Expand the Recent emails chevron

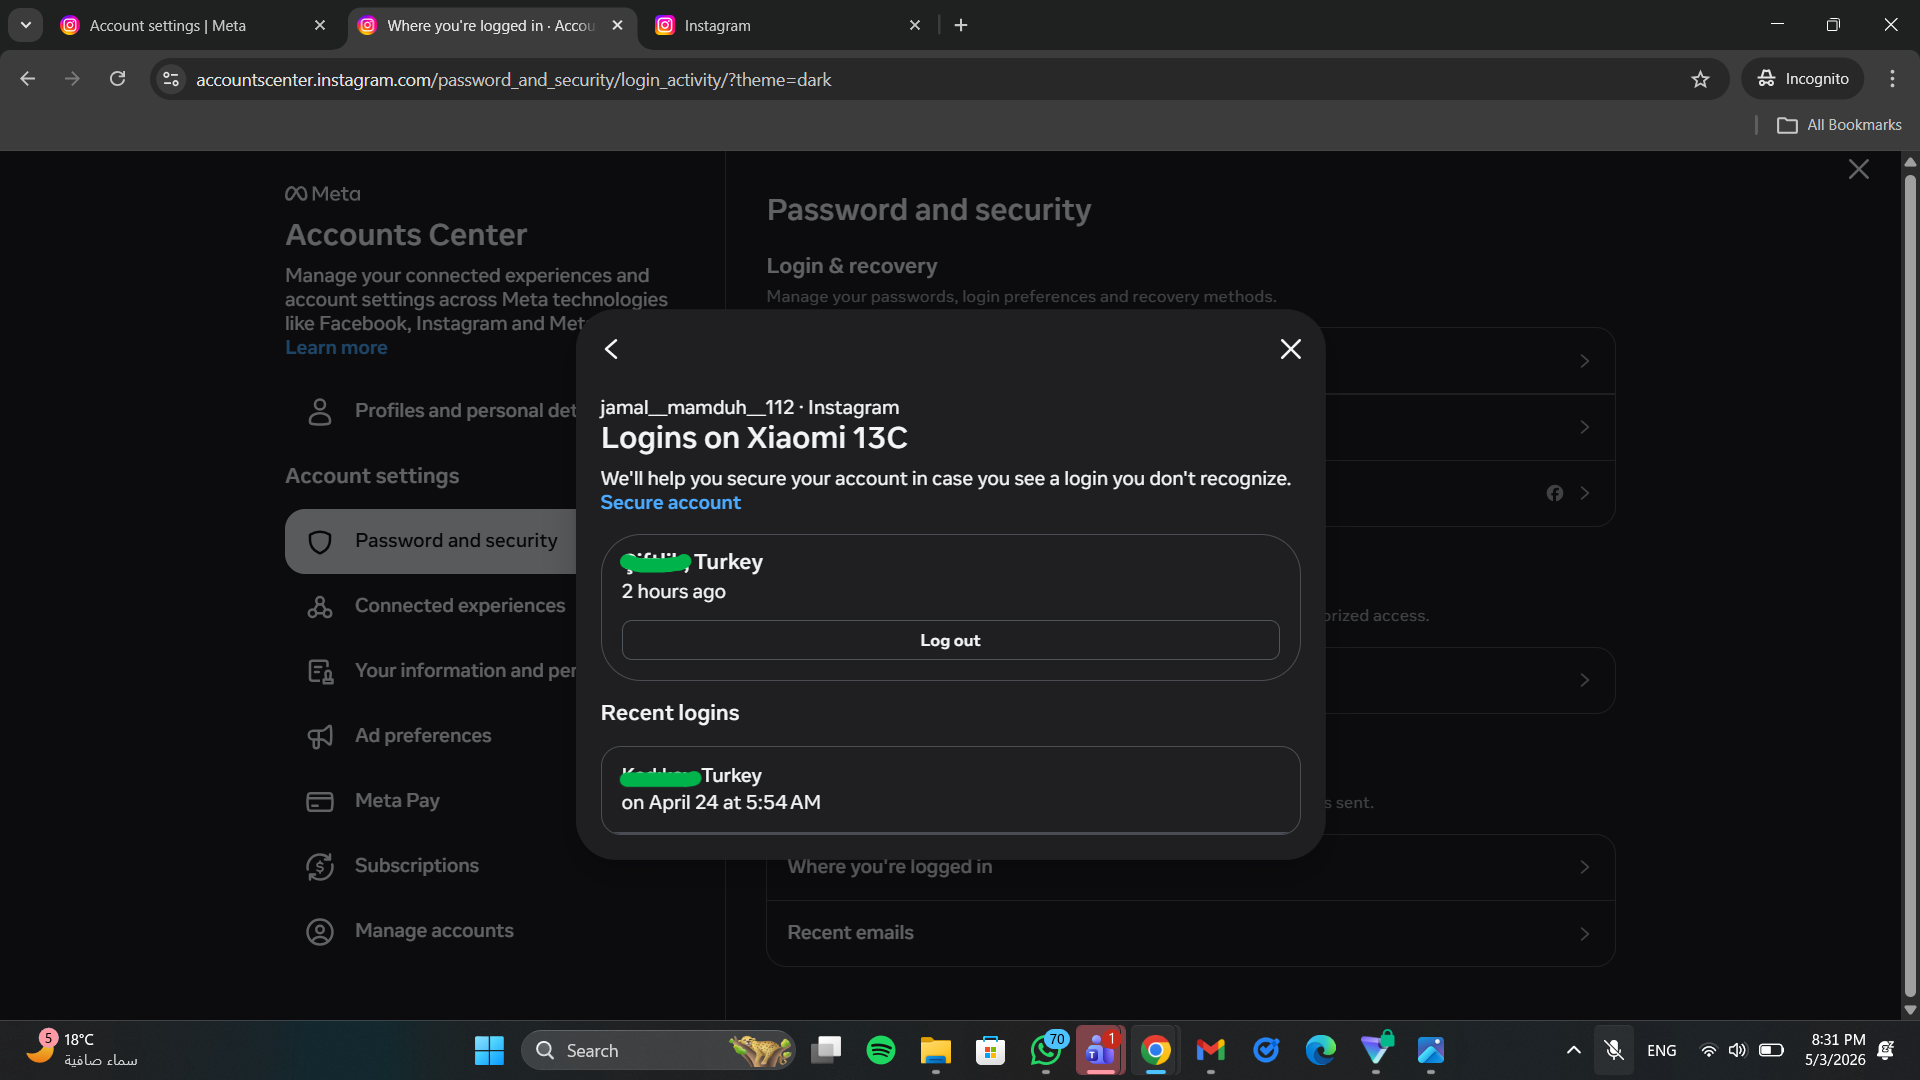(x=1584, y=933)
